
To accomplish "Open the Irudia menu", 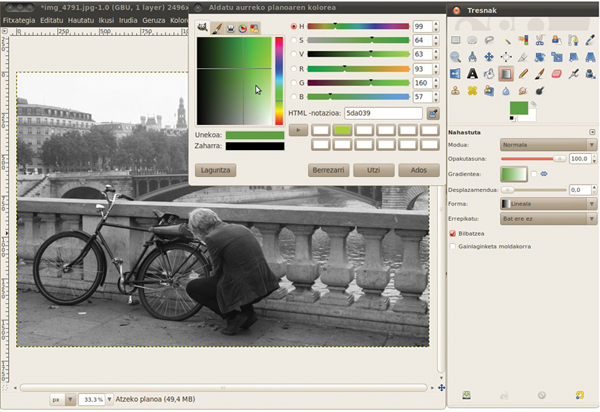I will click(128, 20).
